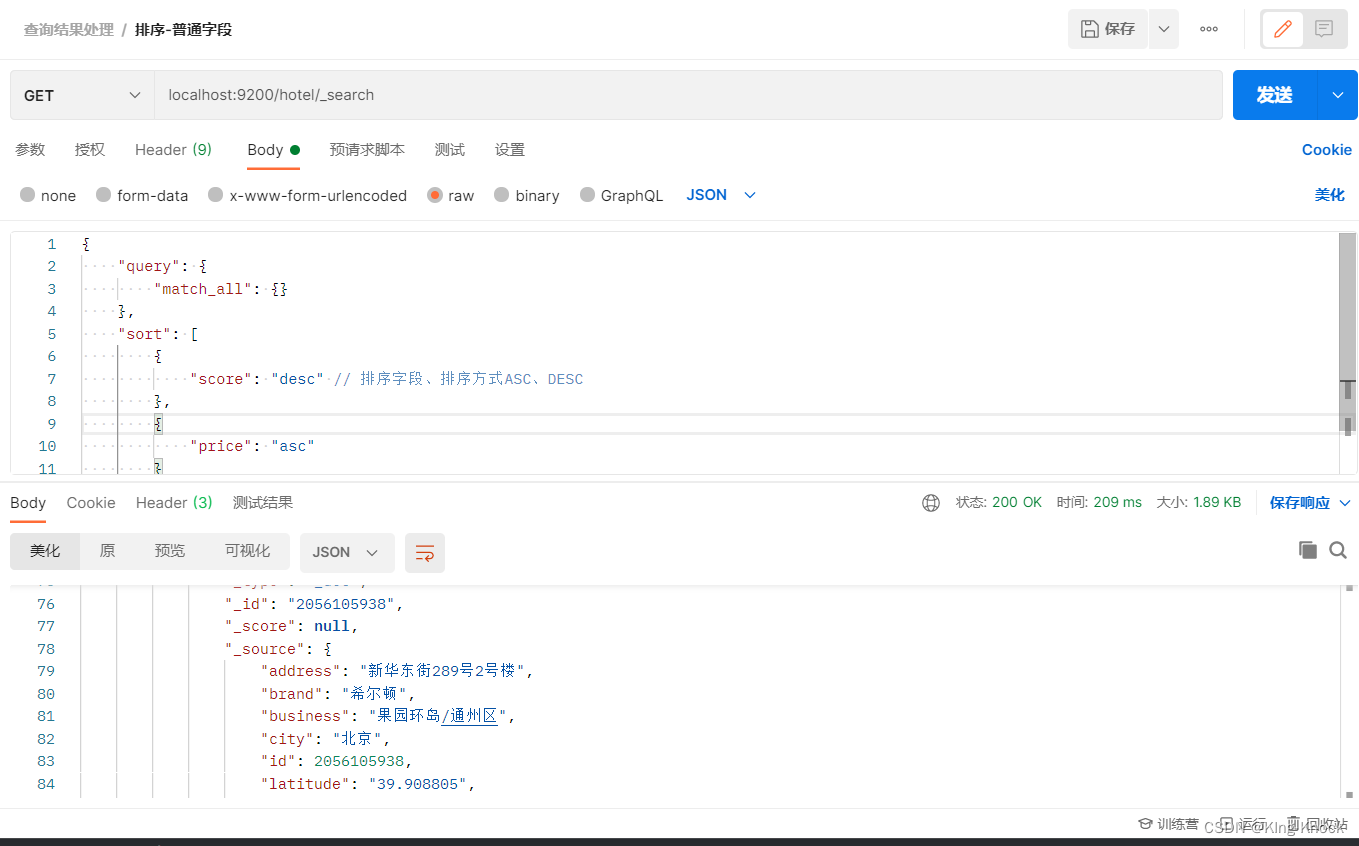
Task: Click the request URL field
Action: [x=688, y=95]
